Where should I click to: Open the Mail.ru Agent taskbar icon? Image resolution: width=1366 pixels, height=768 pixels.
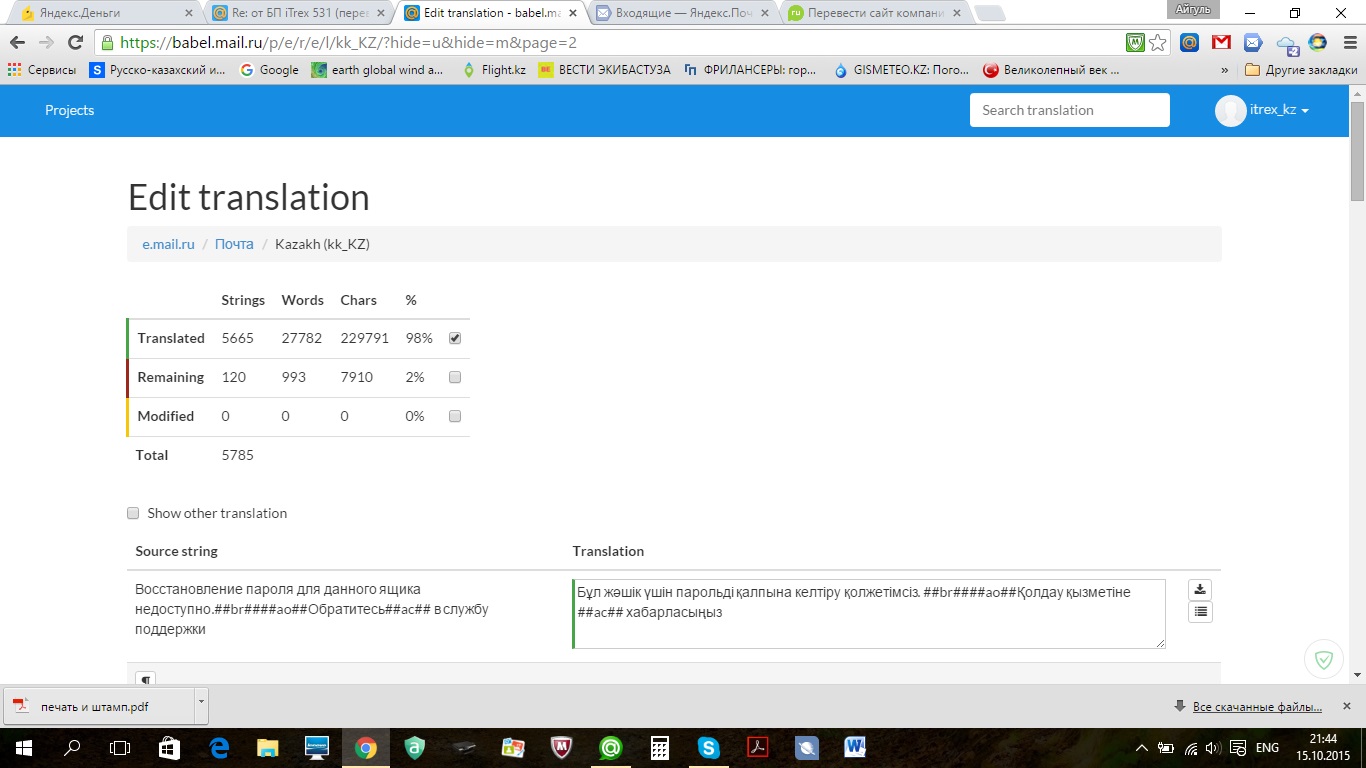611,747
